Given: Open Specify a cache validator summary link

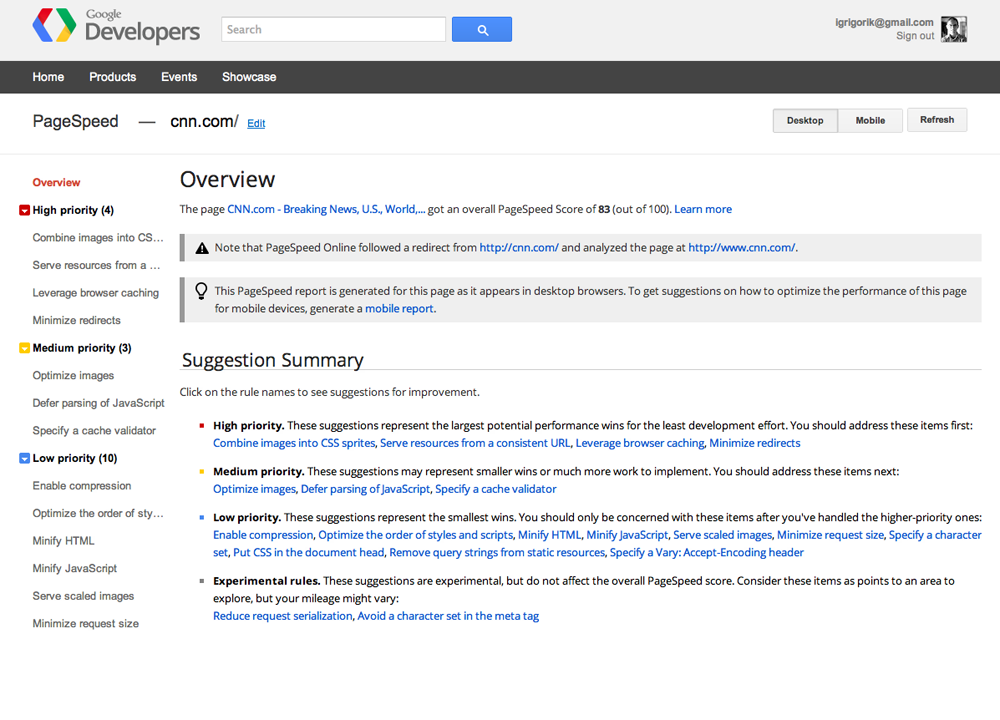Looking at the screenshot, I should [x=496, y=489].
